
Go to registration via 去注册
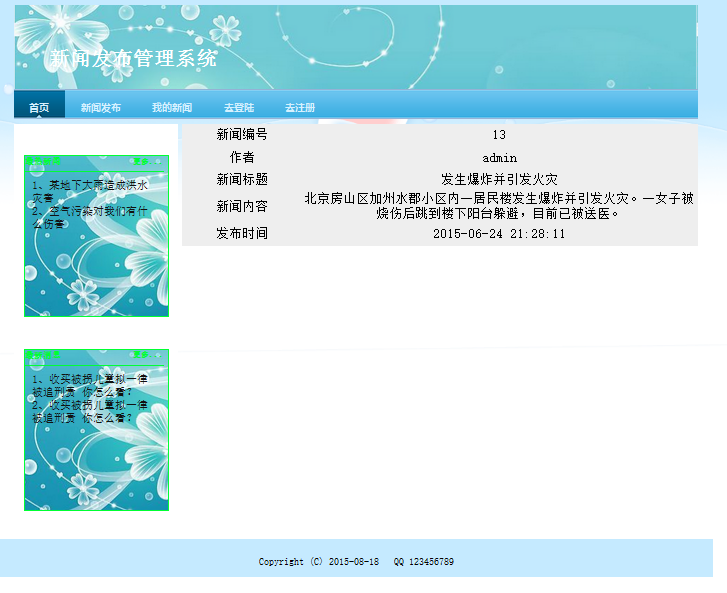[x=300, y=108]
